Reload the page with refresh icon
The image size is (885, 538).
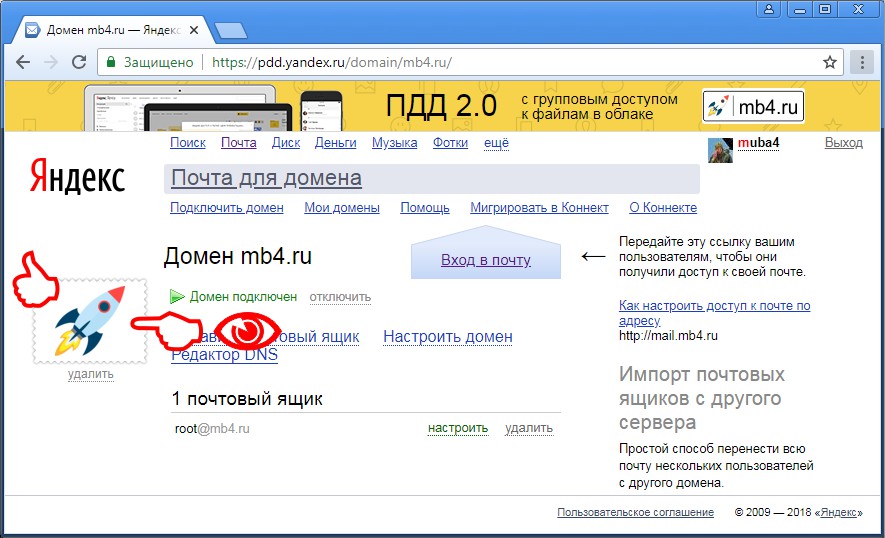coord(79,62)
